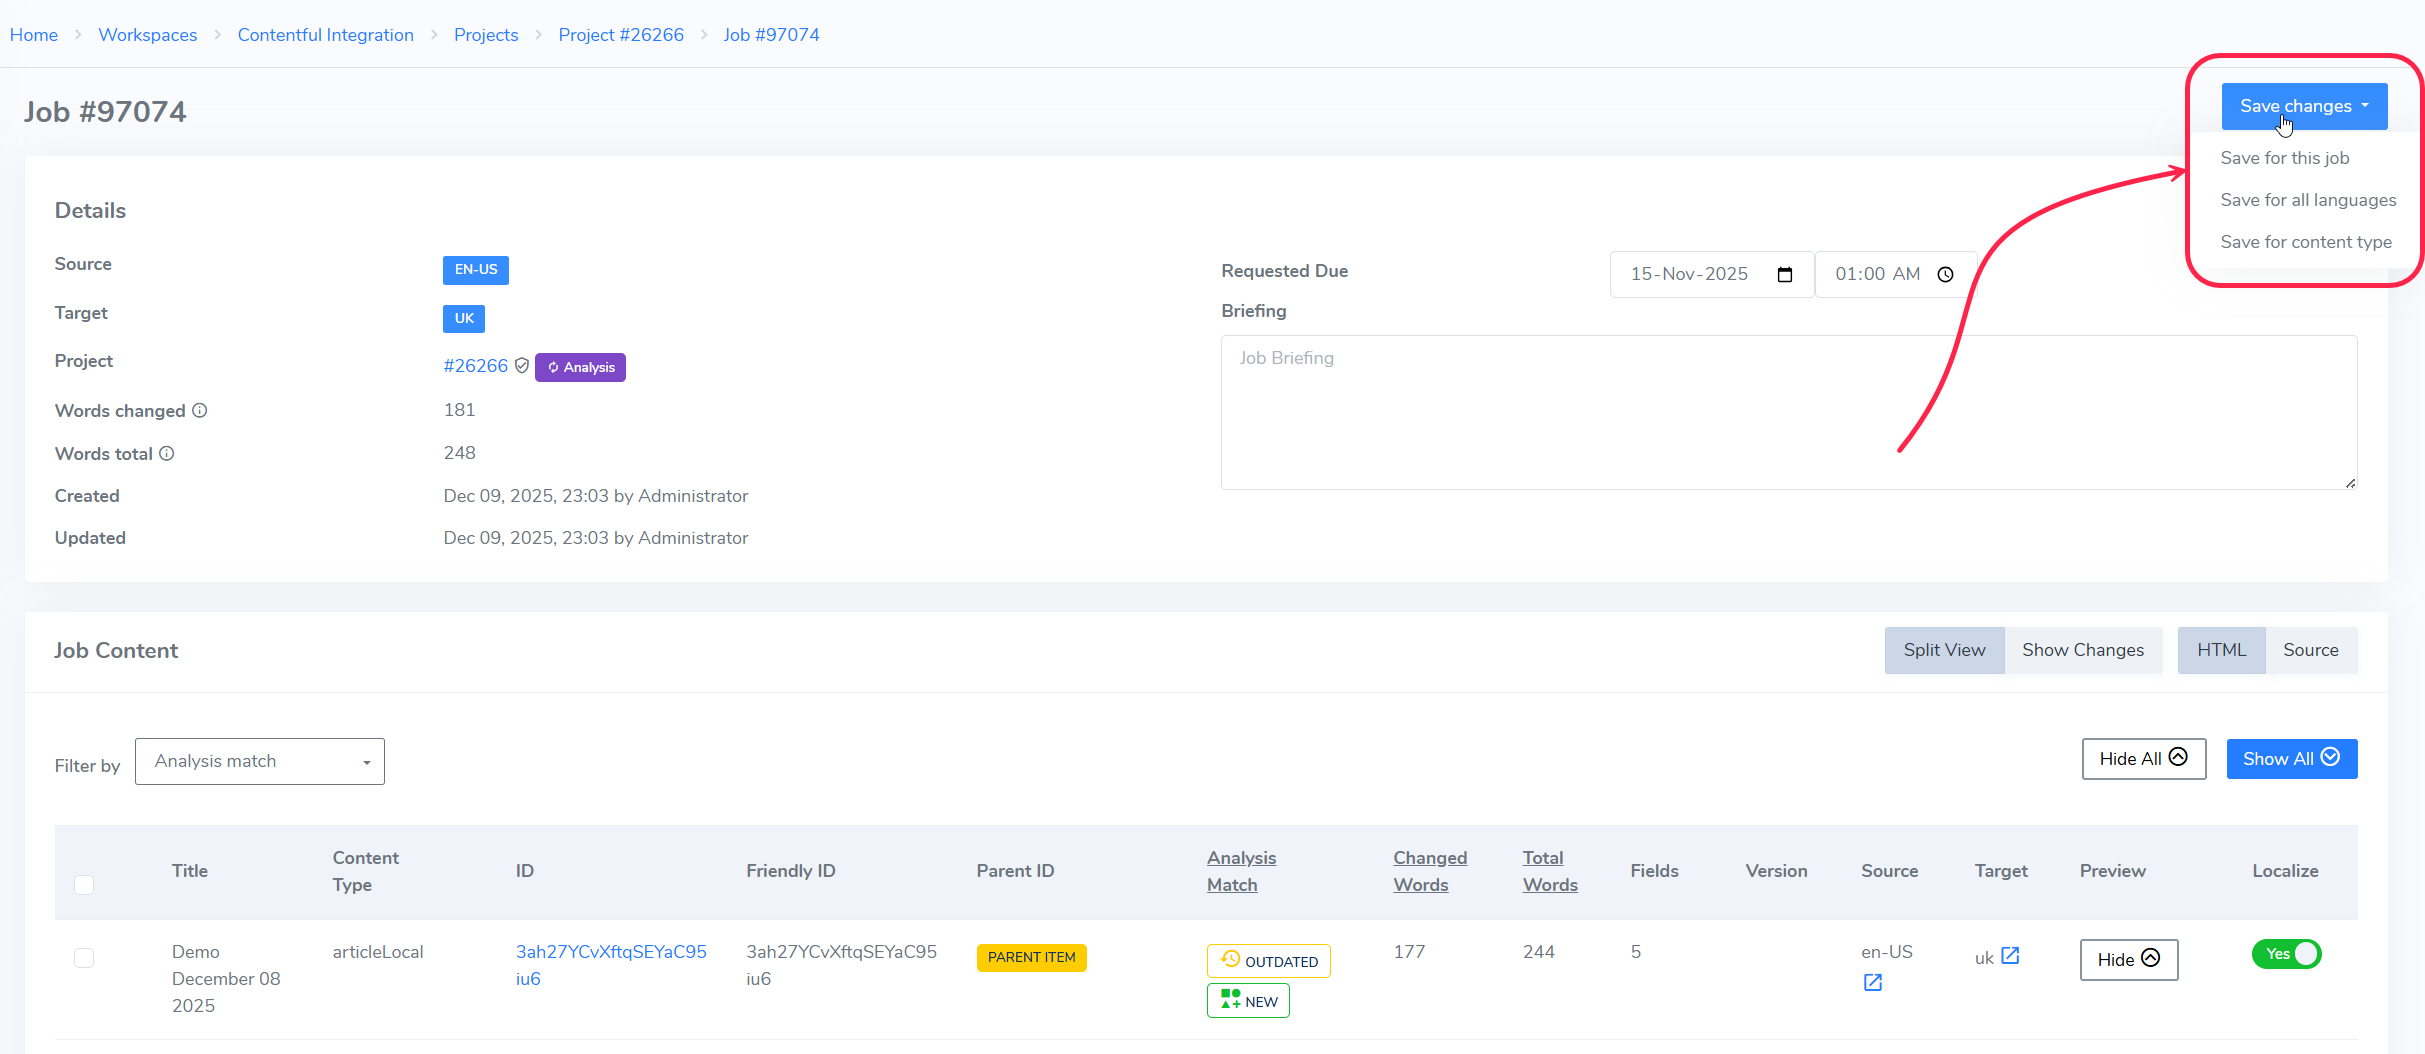Viewport: 2425px width, 1054px height.
Task: Click the articleLocal content type cell
Action: coord(378,952)
